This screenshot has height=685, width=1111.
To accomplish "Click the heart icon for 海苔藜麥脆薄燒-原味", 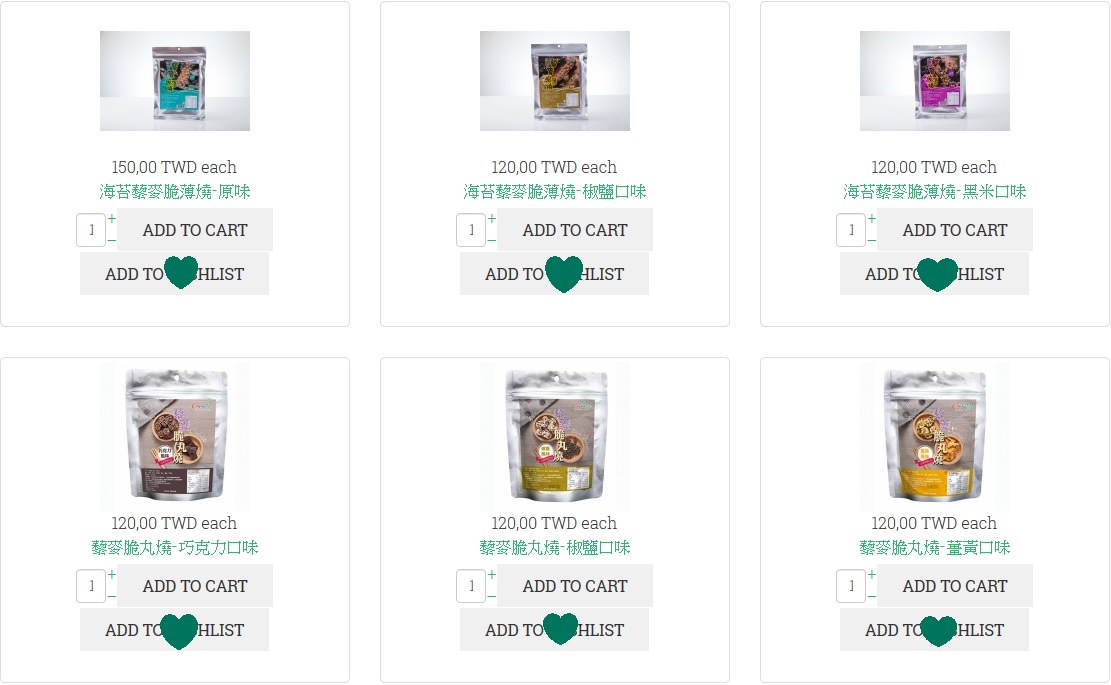I will 180,272.
